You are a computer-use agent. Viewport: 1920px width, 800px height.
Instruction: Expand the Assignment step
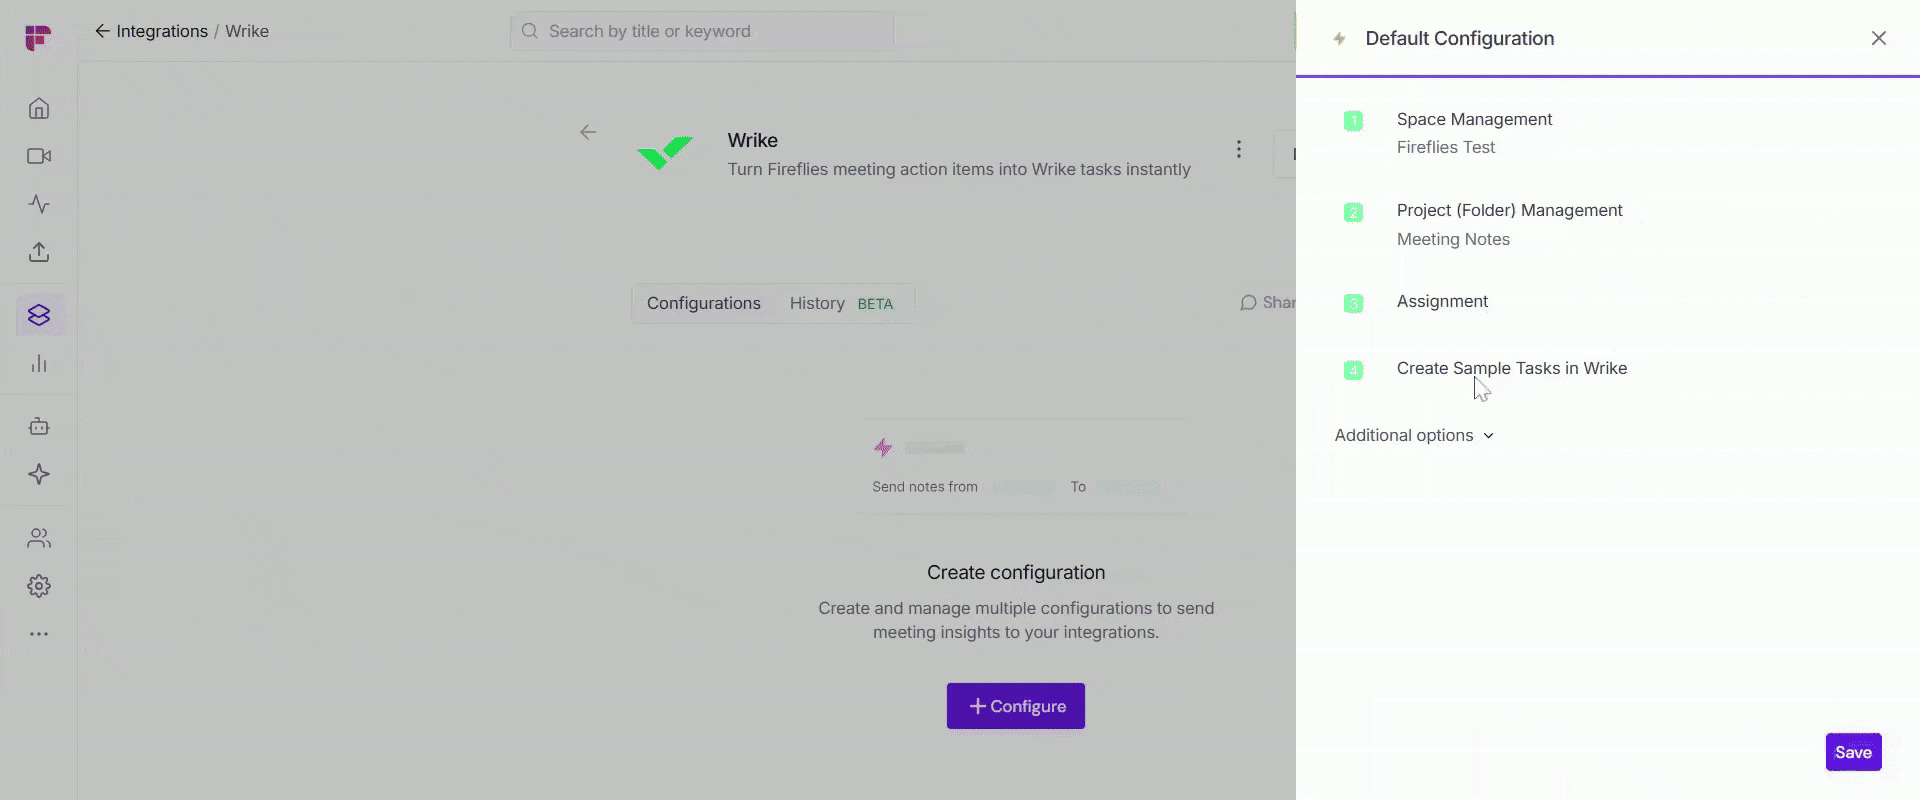tap(1442, 302)
